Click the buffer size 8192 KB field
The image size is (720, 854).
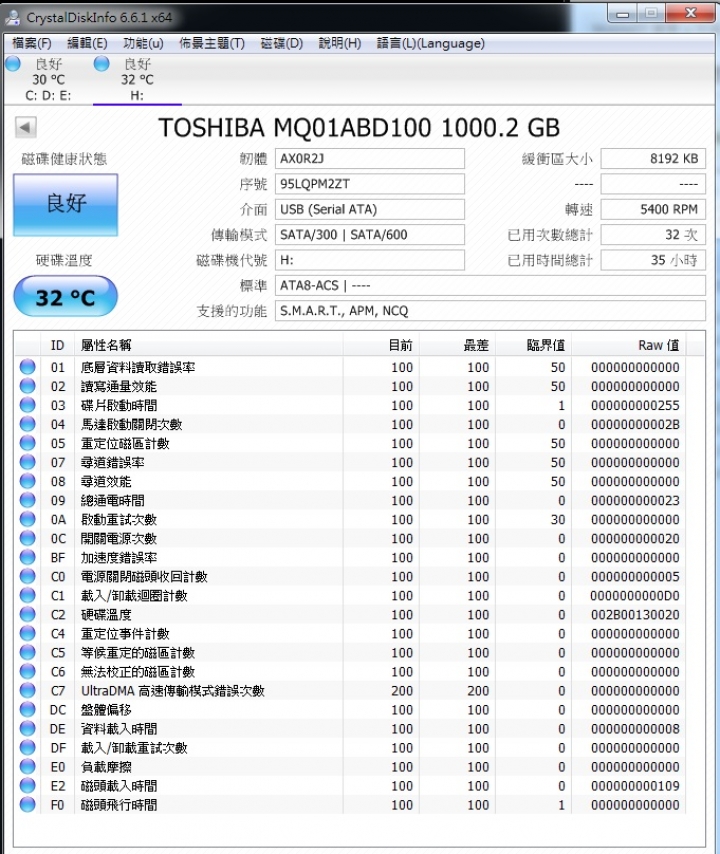(x=653, y=158)
